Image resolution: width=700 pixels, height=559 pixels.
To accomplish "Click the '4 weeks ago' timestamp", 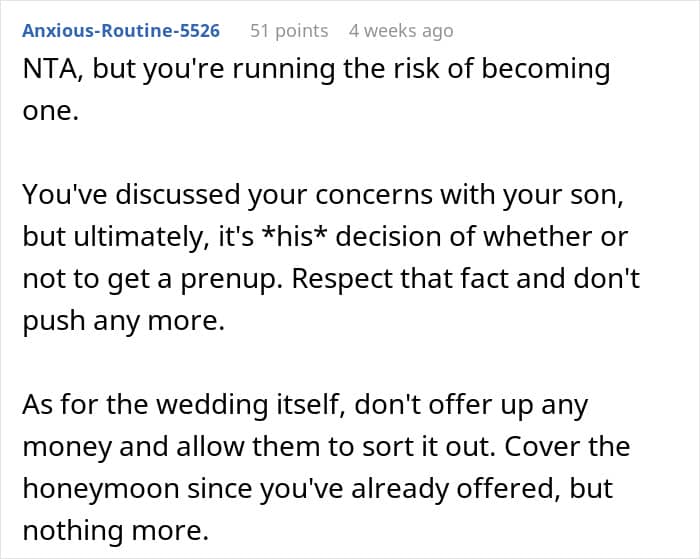I will pos(400,31).
